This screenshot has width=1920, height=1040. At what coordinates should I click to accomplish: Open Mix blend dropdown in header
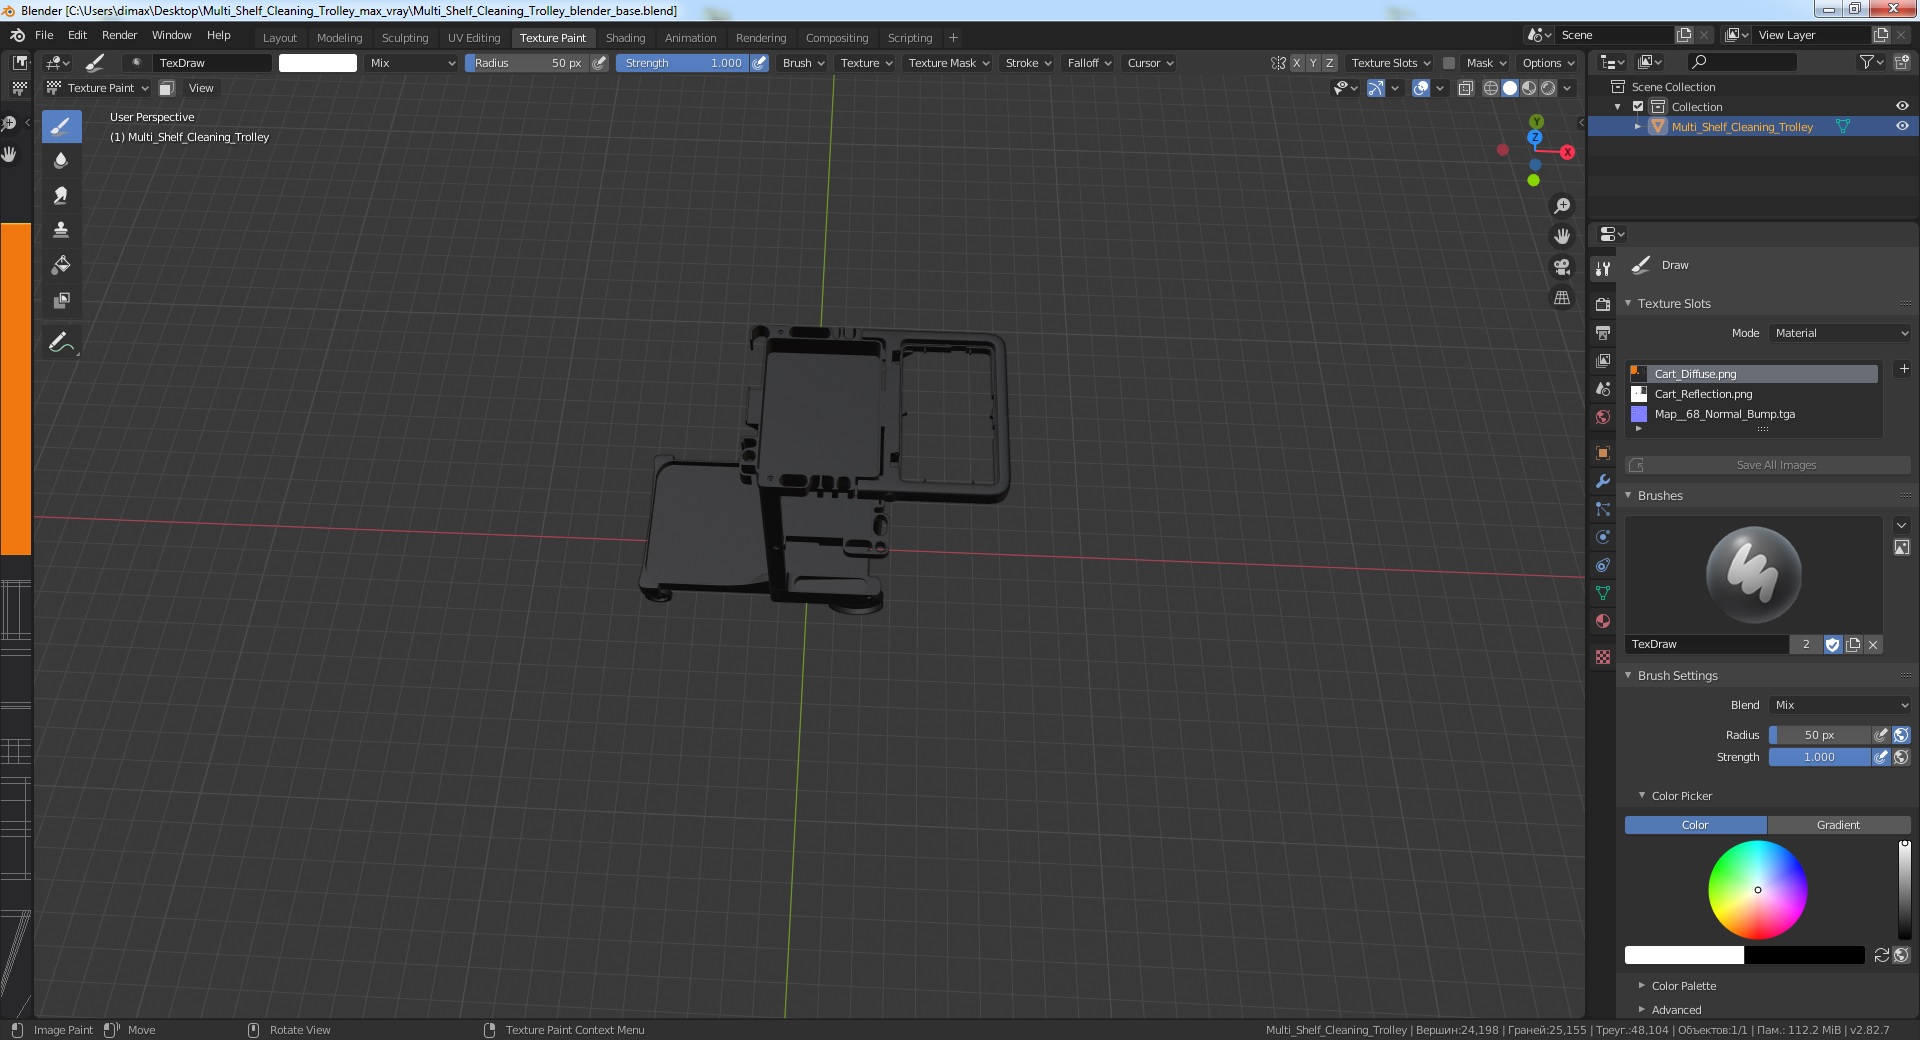click(x=412, y=63)
